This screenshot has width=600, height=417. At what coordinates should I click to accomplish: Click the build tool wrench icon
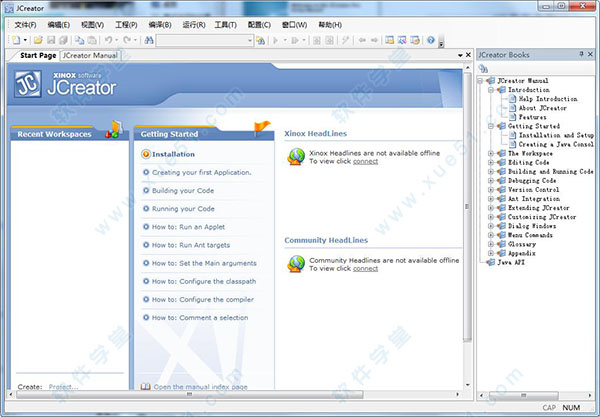tap(346, 40)
